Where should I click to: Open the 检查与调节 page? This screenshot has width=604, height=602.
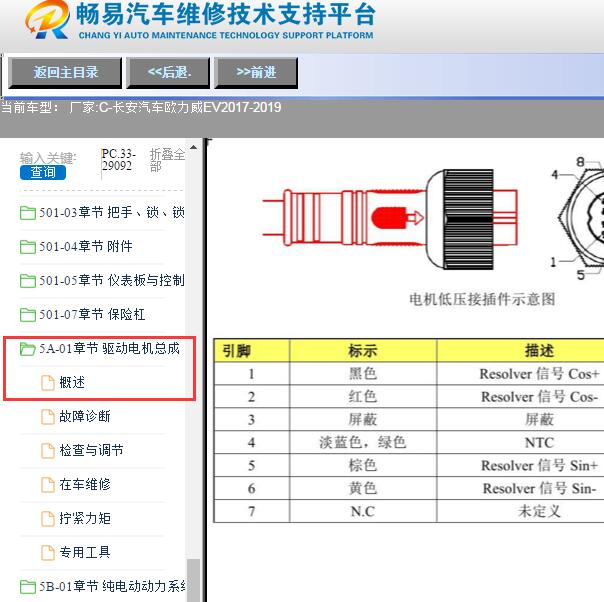(x=91, y=451)
